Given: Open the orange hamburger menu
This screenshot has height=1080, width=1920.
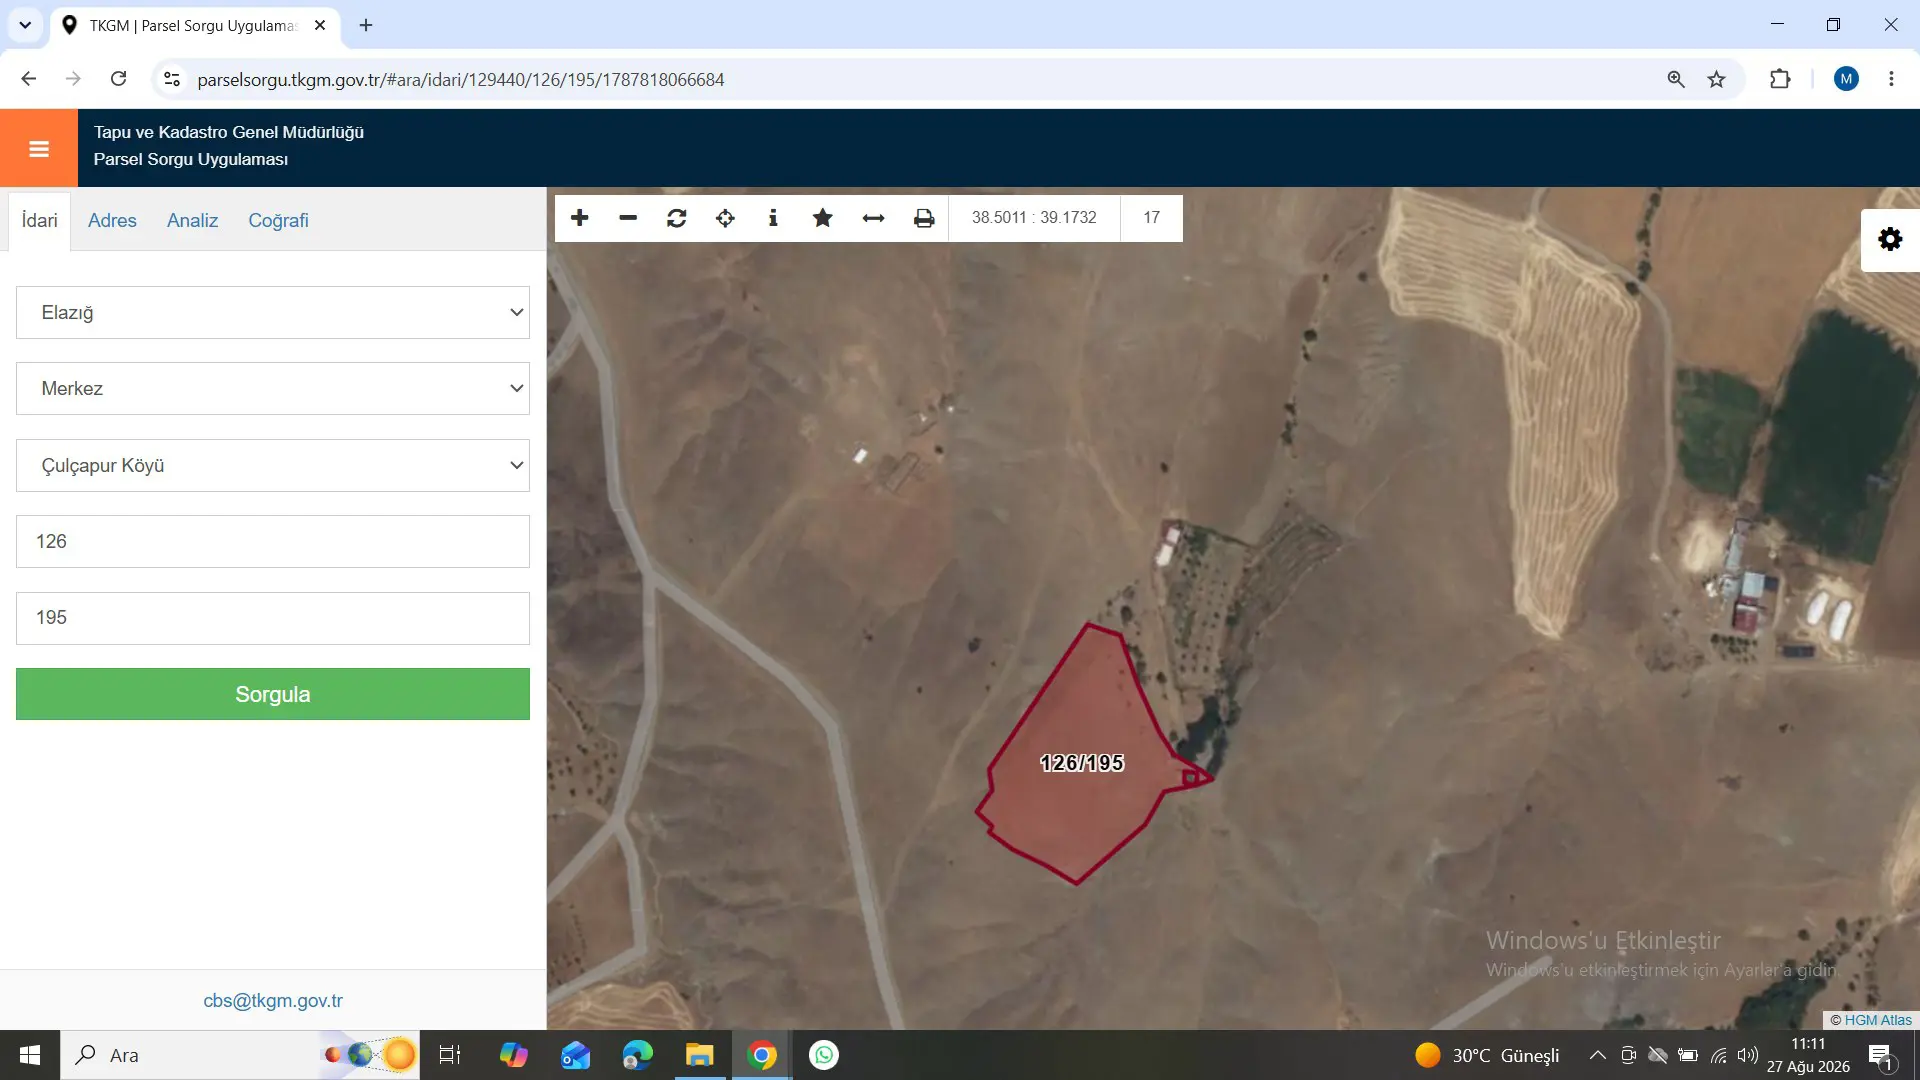Looking at the screenshot, I should pyautogui.click(x=39, y=149).
